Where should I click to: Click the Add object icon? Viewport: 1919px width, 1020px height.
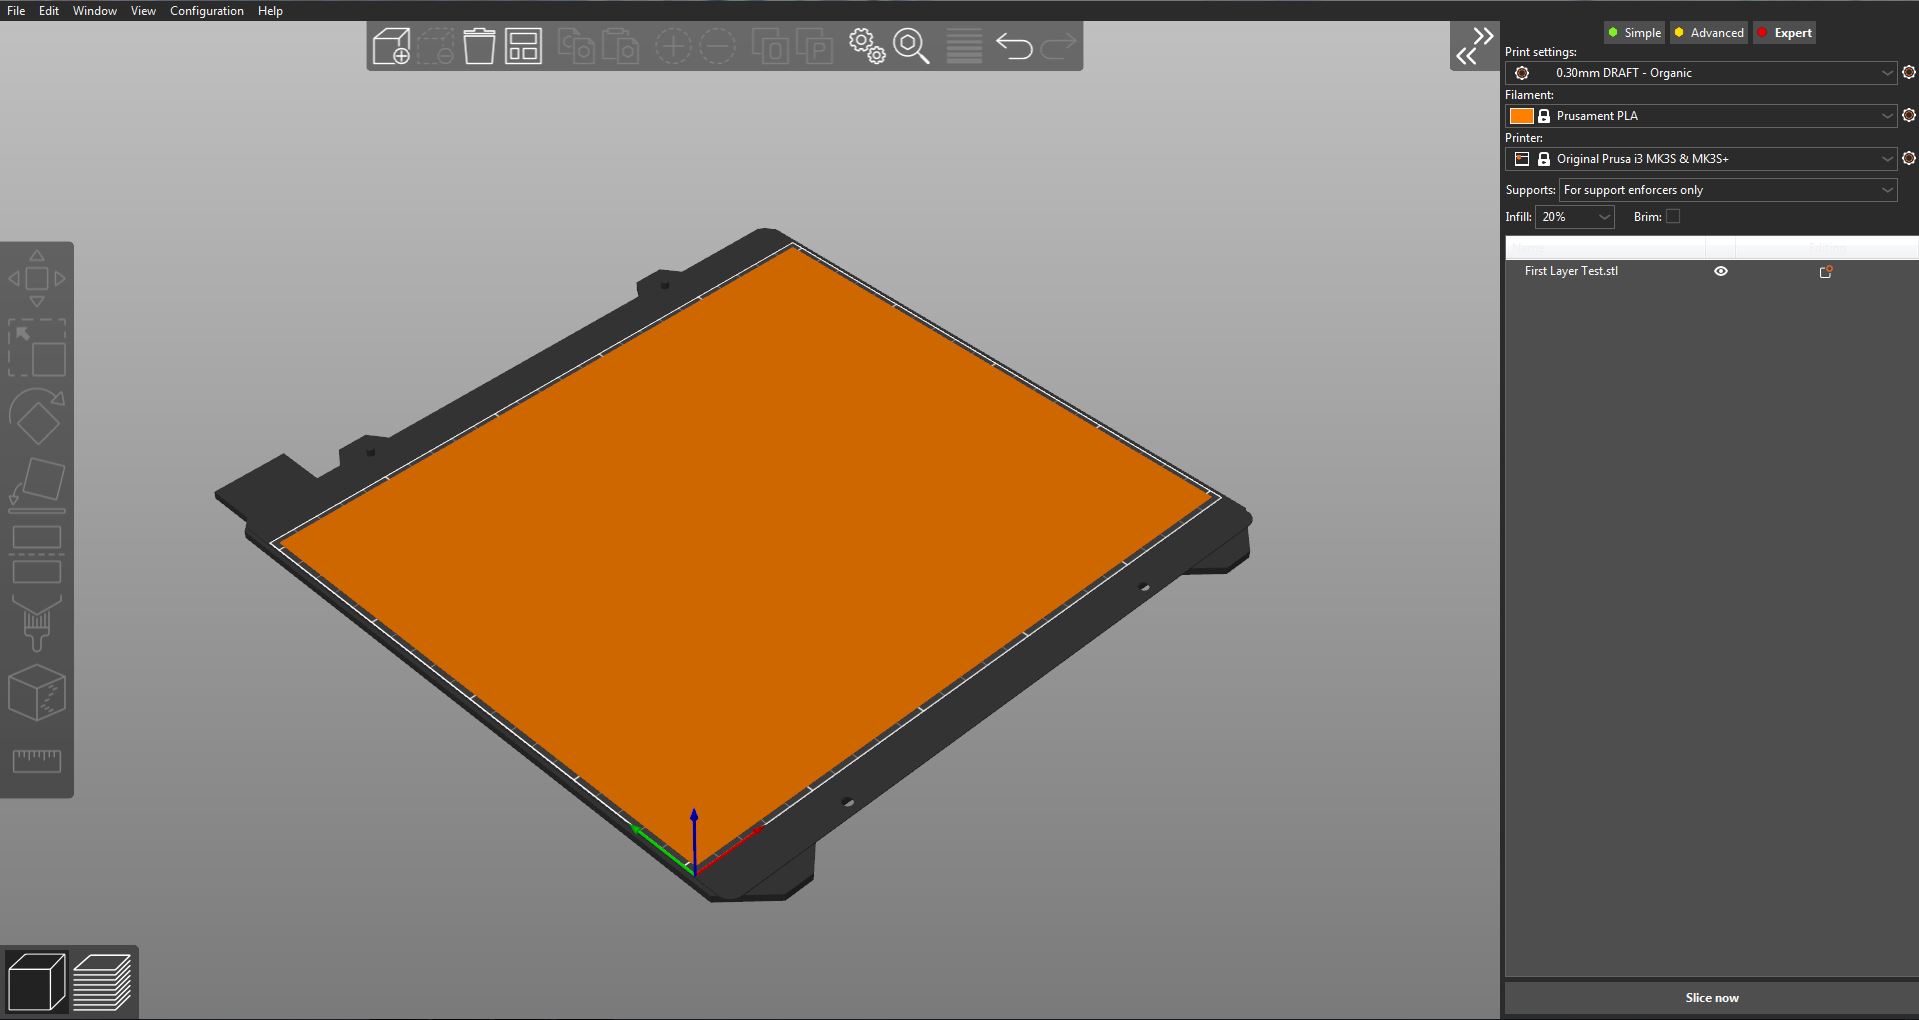(391, 45)
